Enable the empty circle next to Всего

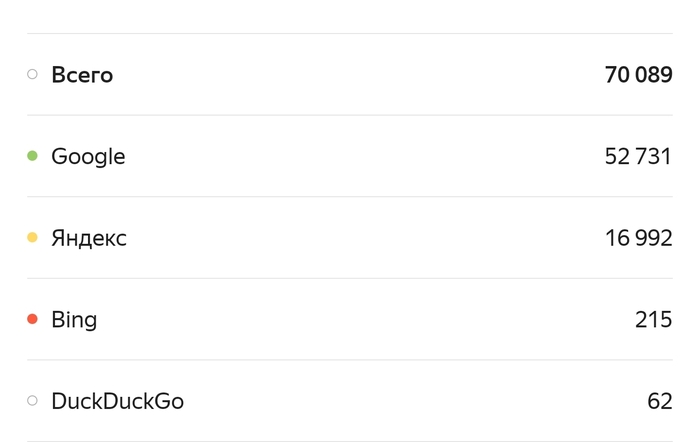point(32,74)
